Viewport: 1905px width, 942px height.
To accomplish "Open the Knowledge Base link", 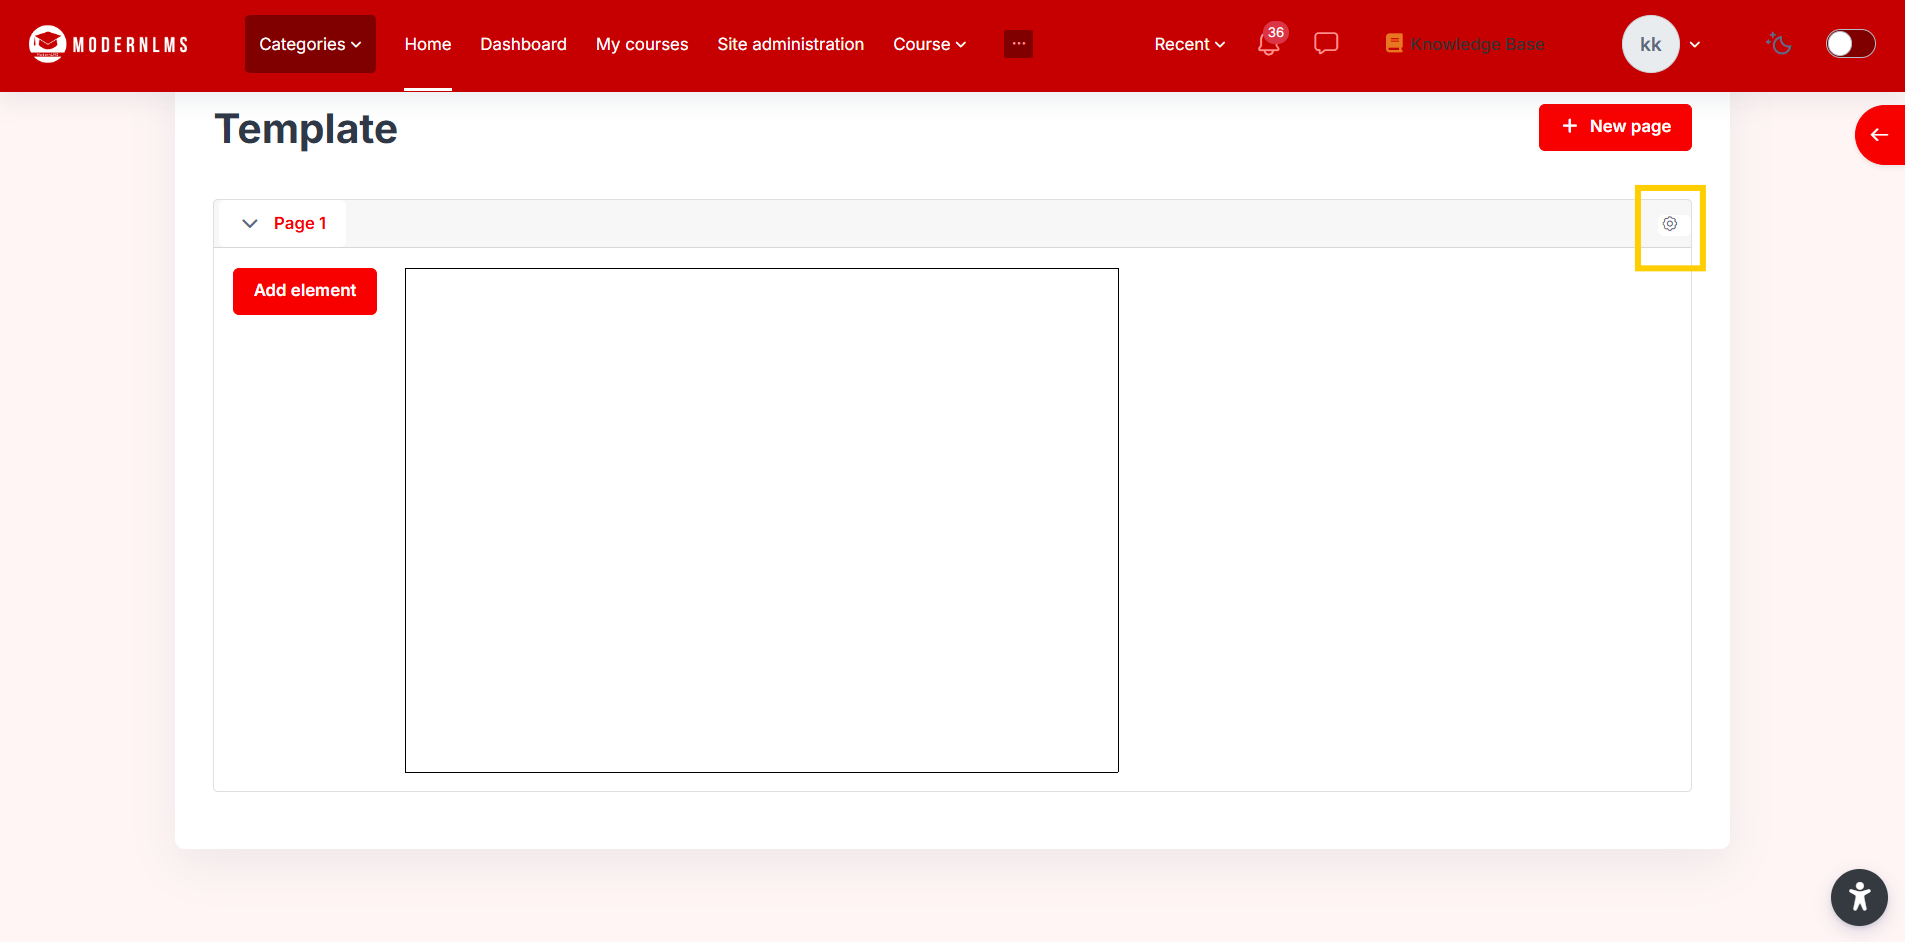I will click(1477, 44).
